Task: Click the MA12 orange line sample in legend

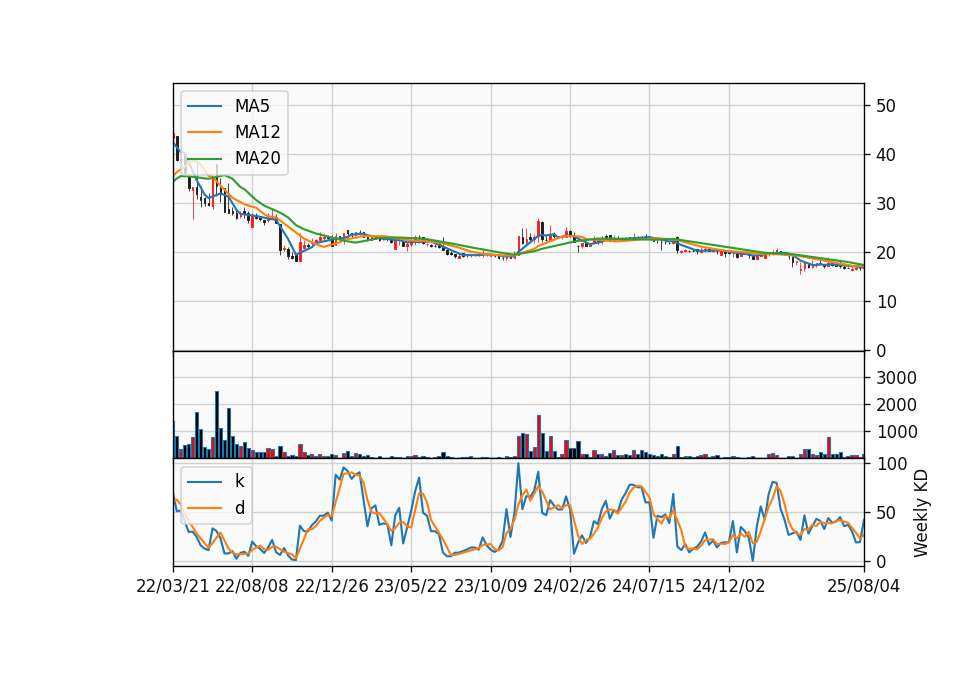Action: 204,132
